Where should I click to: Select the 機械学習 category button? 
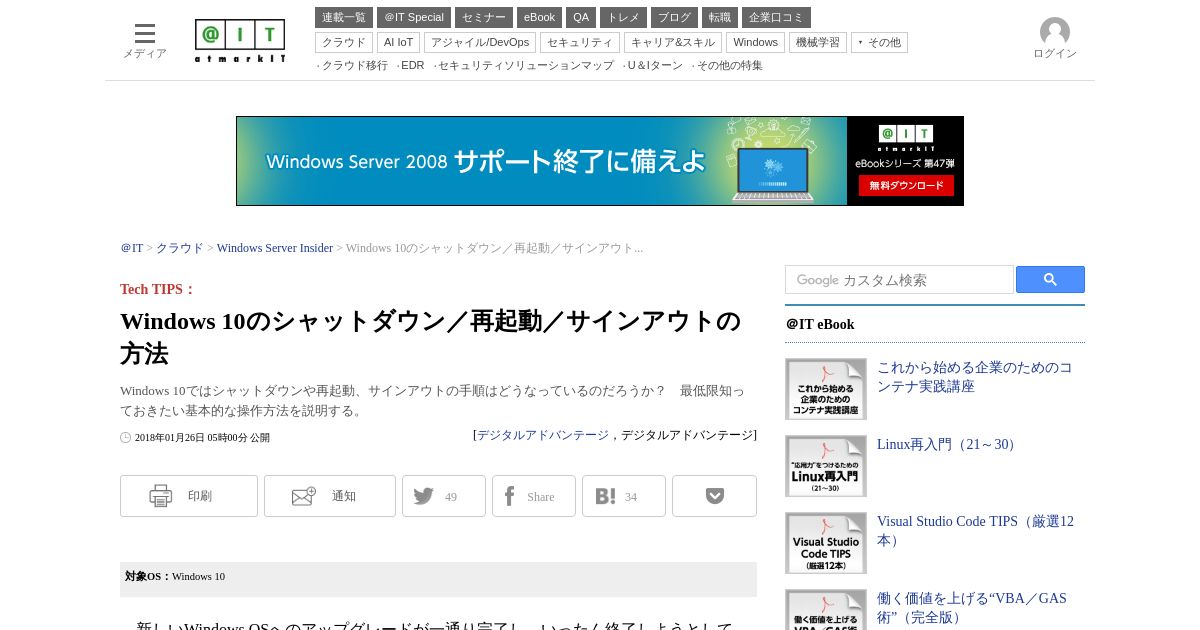click(x=818, y=42)
